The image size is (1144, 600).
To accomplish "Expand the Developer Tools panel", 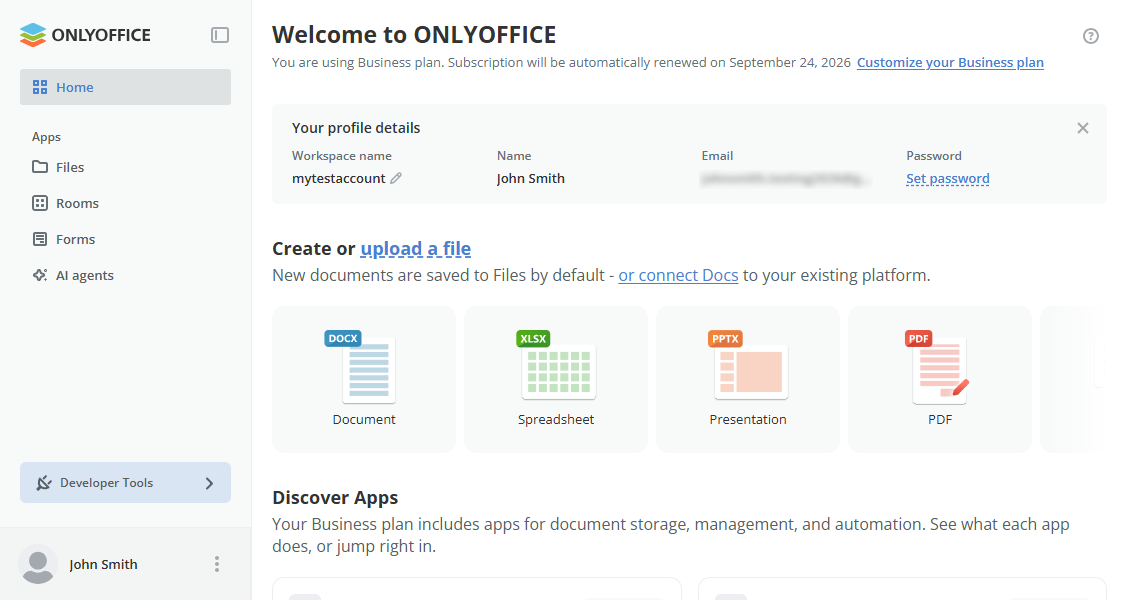I will tap(125, 482).
